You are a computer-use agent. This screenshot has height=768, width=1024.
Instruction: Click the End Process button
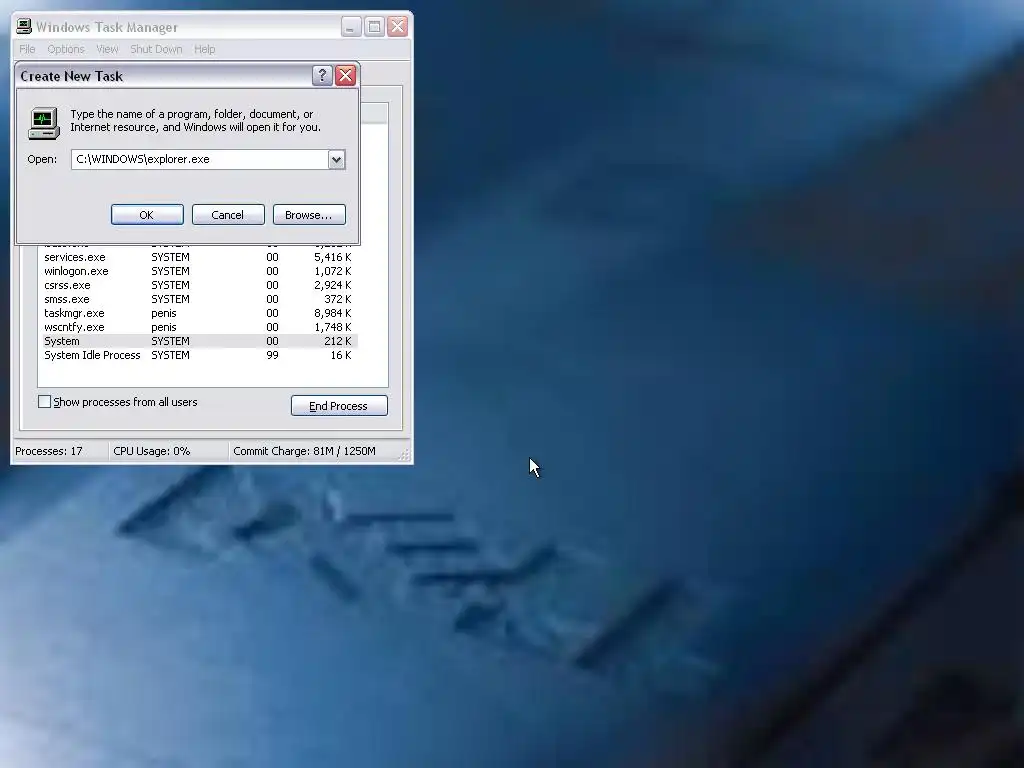[339, 406]
